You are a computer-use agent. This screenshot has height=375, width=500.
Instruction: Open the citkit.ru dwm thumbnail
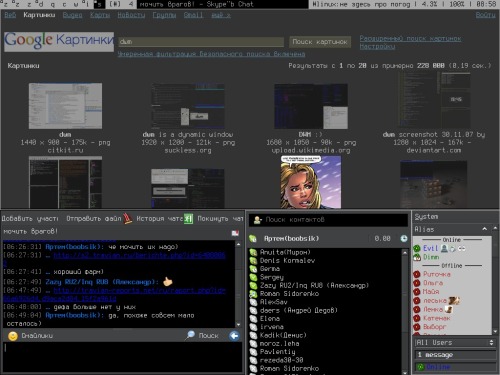pyautogui.click(x=65, y=106)
